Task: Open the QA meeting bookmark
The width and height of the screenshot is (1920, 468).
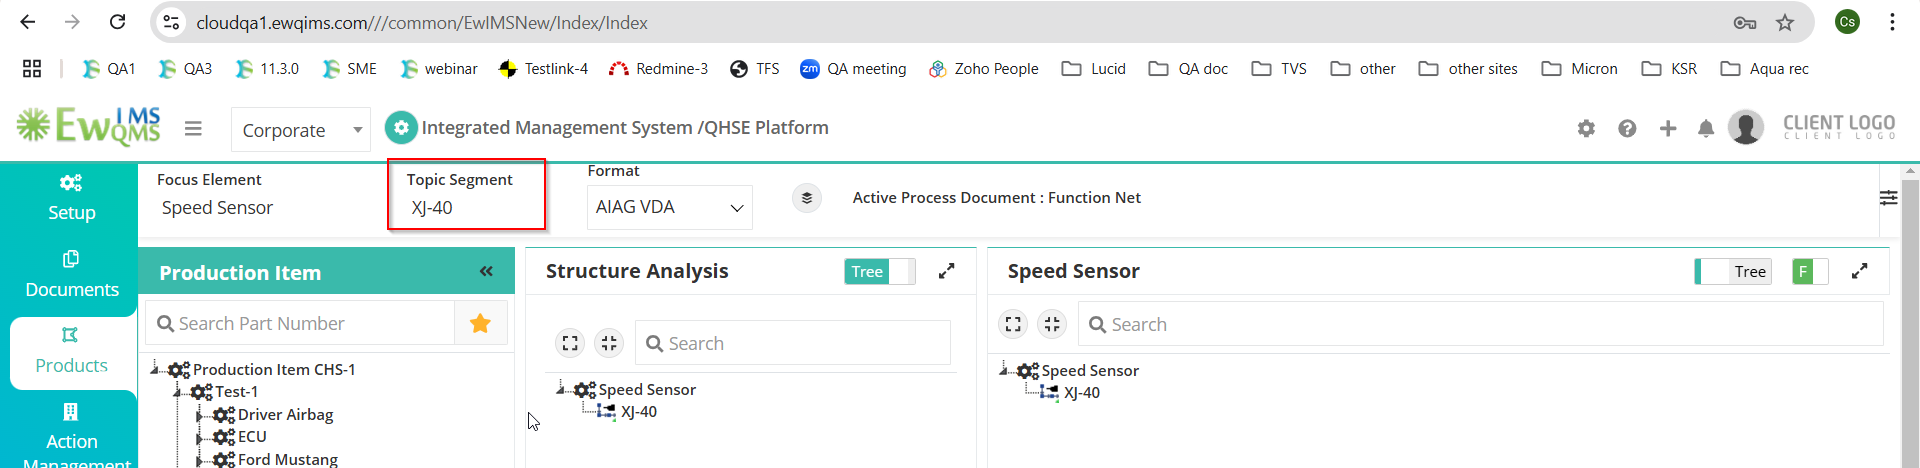Action: pyautogui.click(x=853, y=68)
